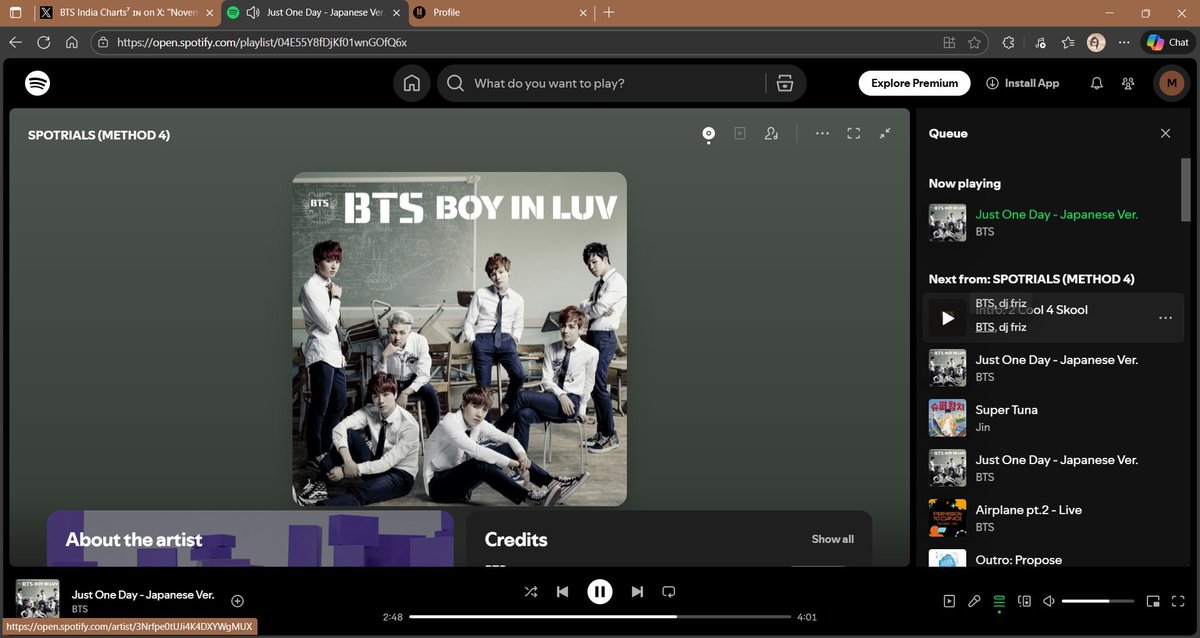Open browser extensions icon
The image size is (1200, 638).
(x=1008, y=43)
